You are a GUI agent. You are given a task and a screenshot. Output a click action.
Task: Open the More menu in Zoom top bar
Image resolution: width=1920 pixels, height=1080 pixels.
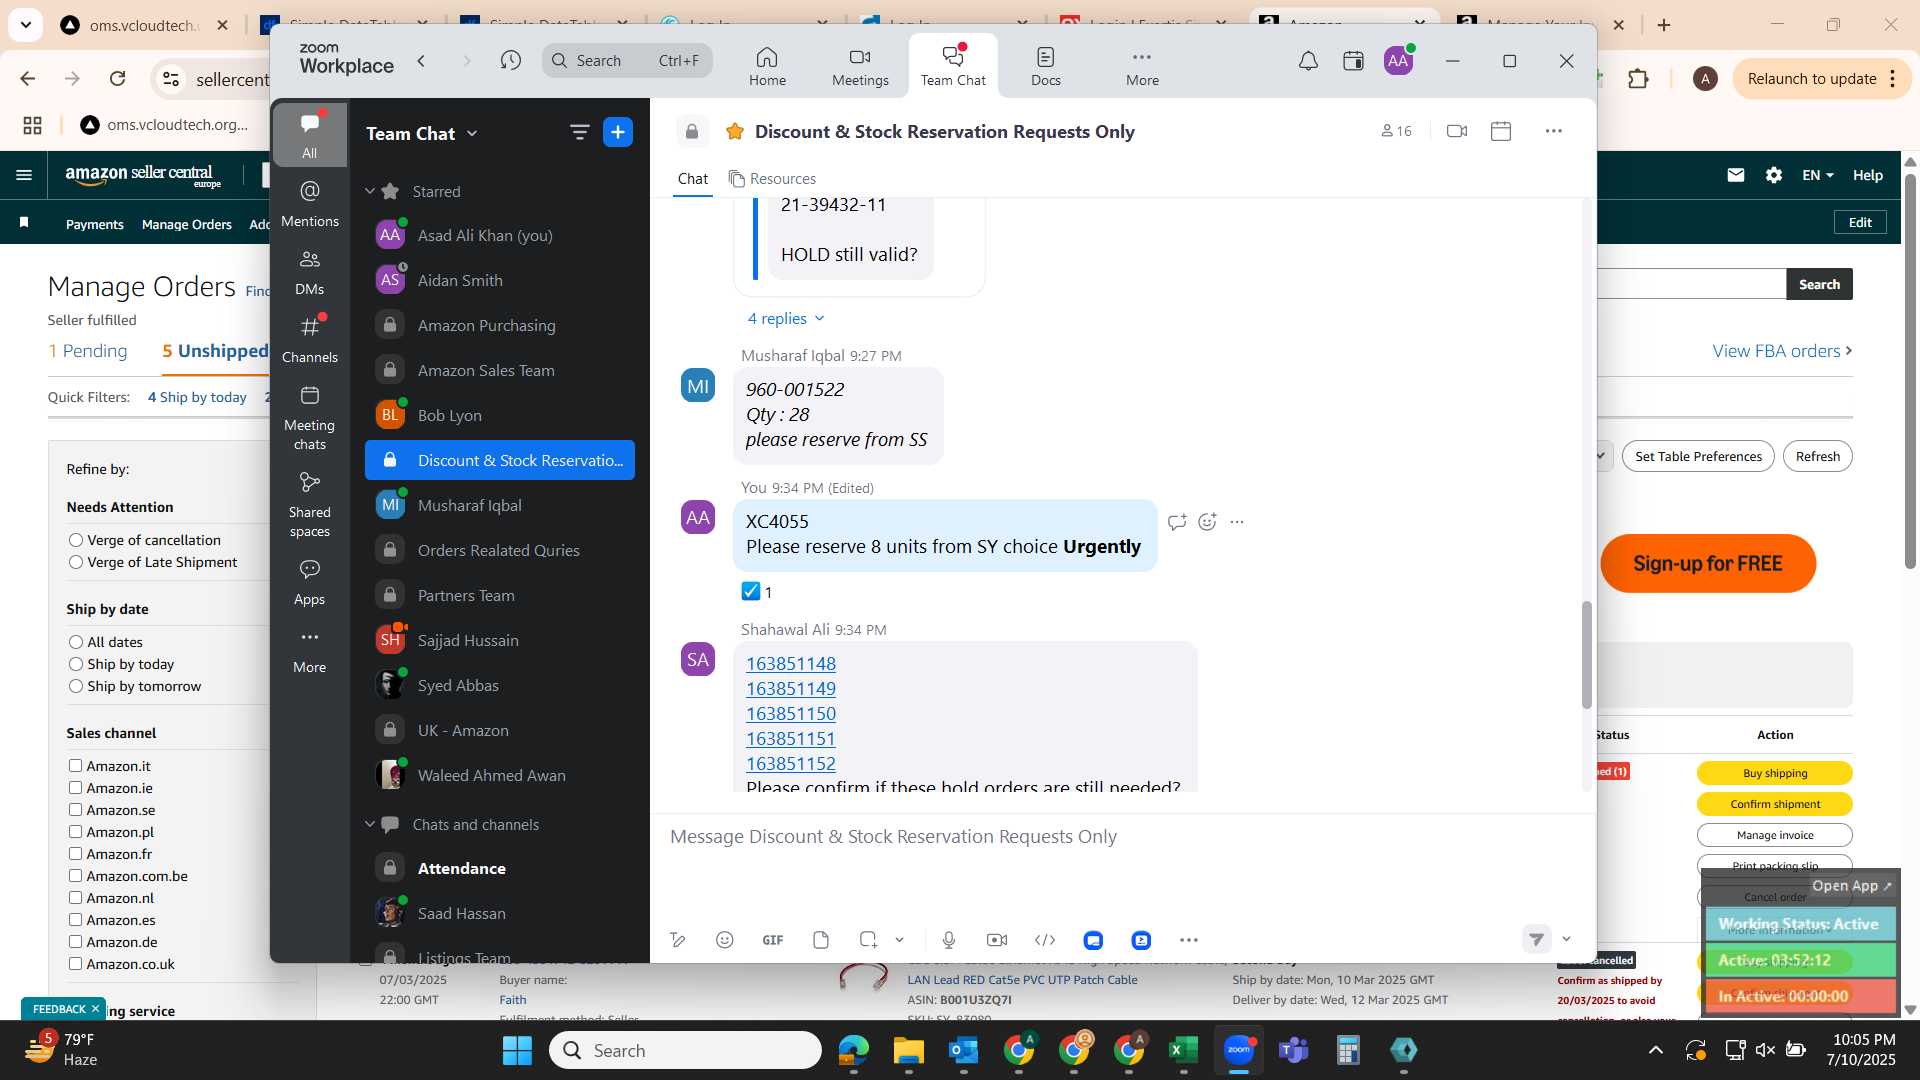(1142, 66)
